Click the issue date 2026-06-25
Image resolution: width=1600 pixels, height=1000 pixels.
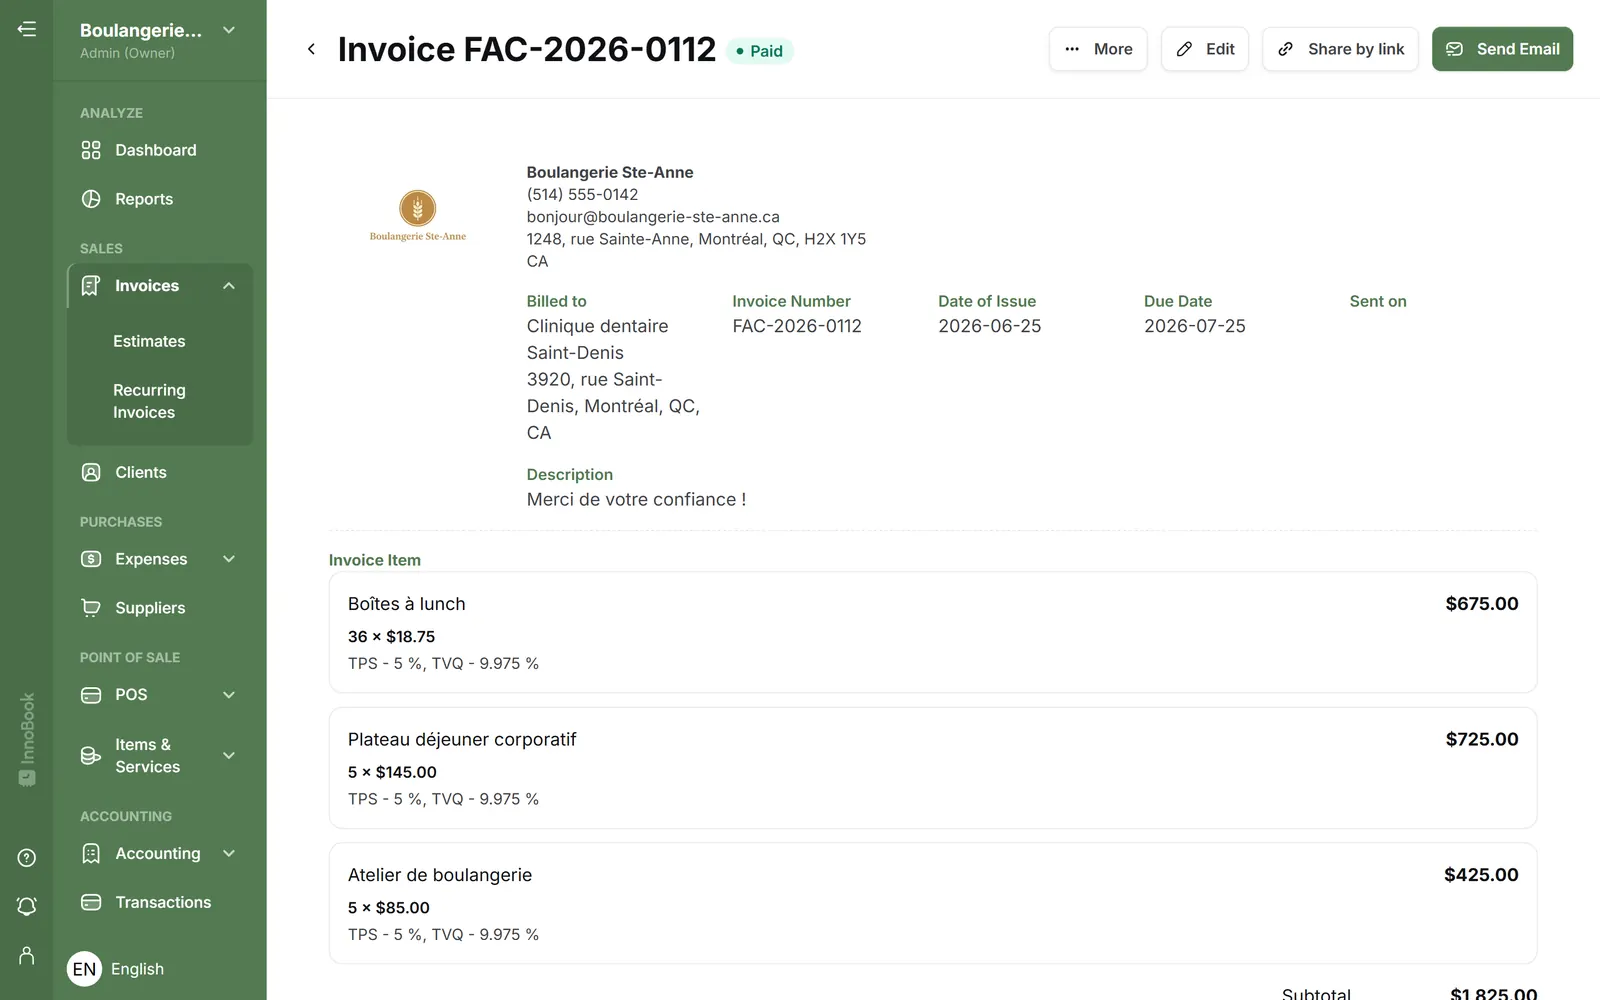click(990, 326)
